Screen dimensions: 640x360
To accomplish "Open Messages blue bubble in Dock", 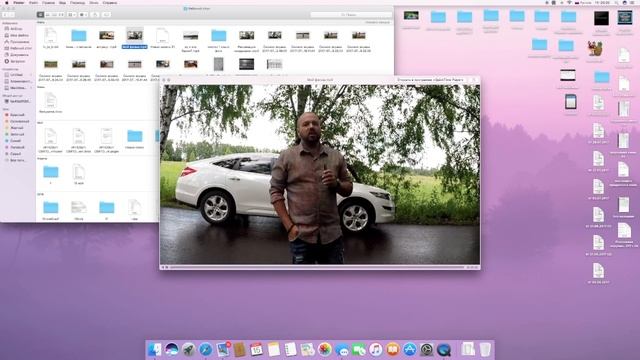I will (342, 349).
